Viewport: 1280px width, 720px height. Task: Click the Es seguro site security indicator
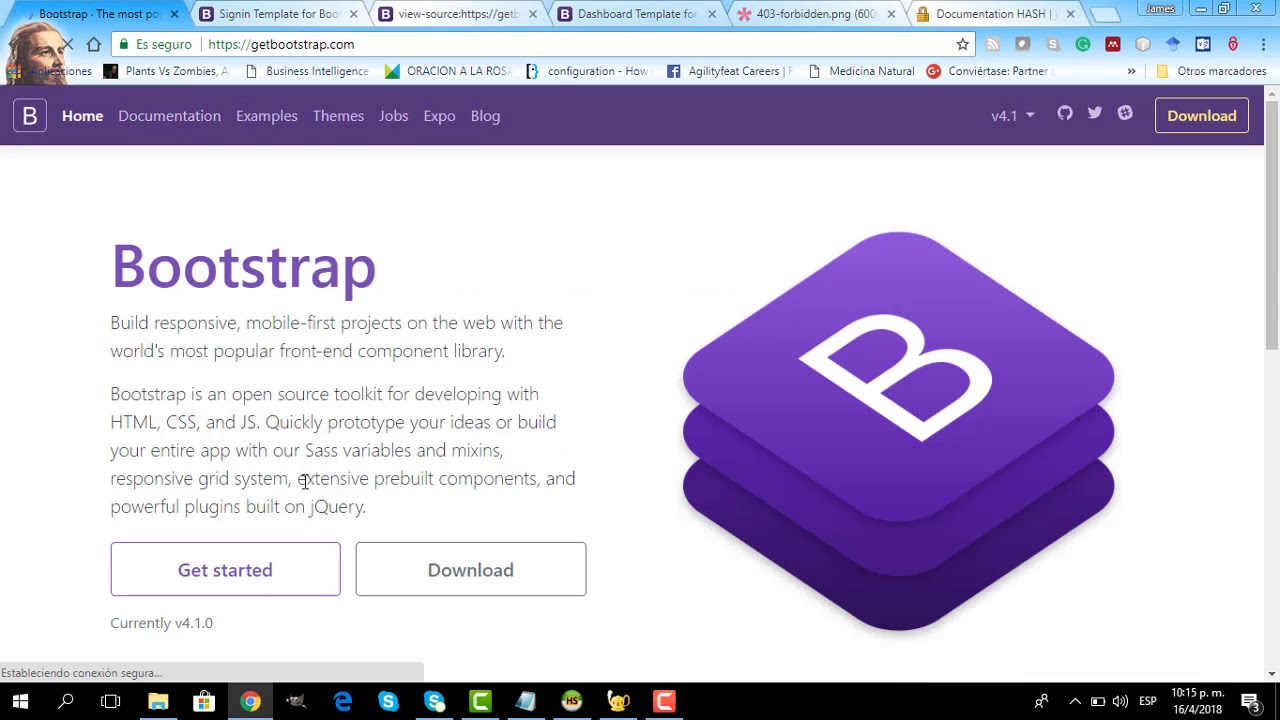(155, 44)
